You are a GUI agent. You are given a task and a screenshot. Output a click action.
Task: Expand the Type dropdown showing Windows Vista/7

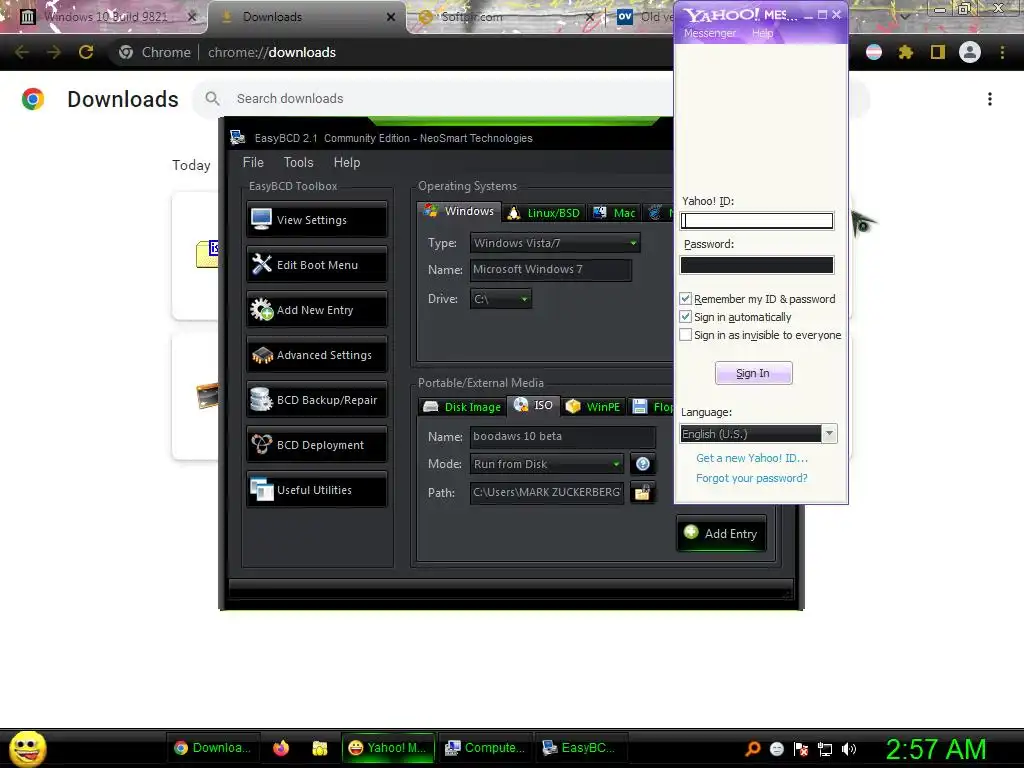point(554,243)
